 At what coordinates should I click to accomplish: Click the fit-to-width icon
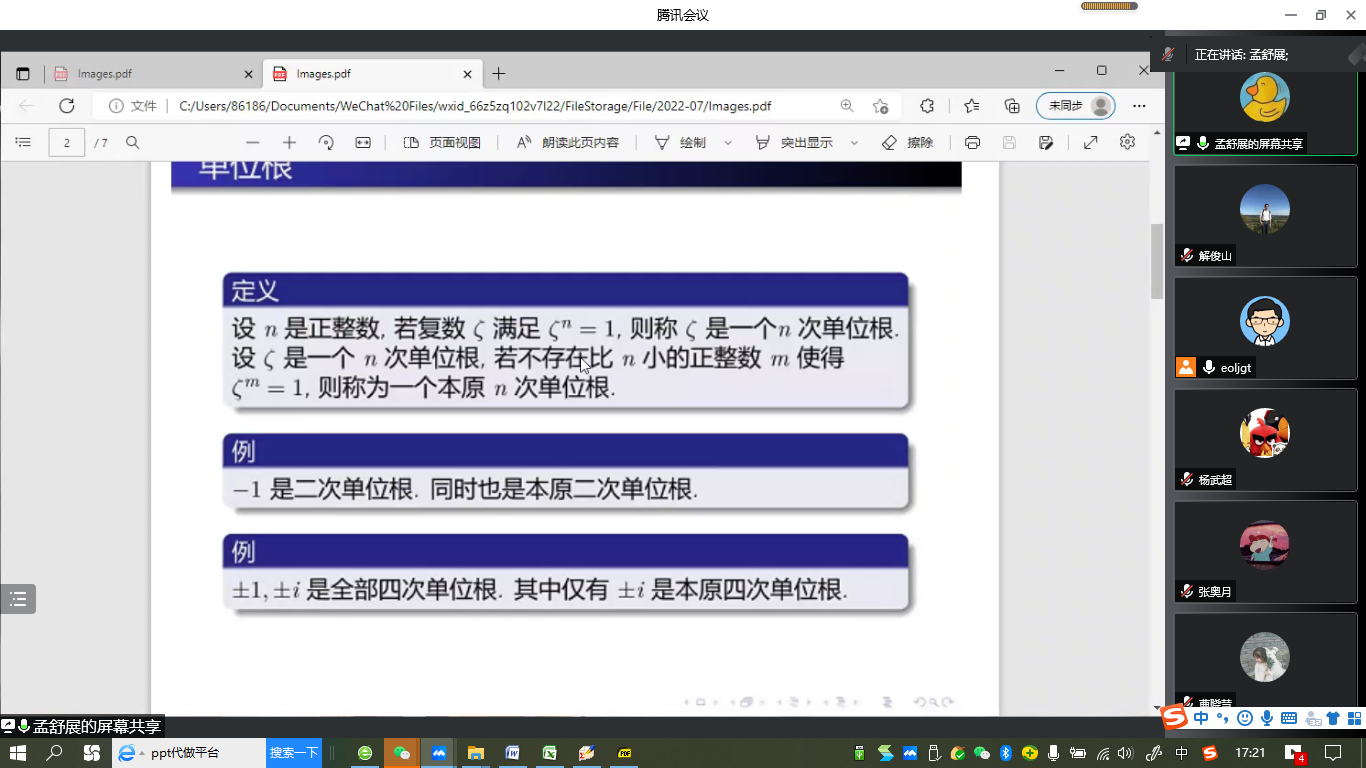click(363, 143)
